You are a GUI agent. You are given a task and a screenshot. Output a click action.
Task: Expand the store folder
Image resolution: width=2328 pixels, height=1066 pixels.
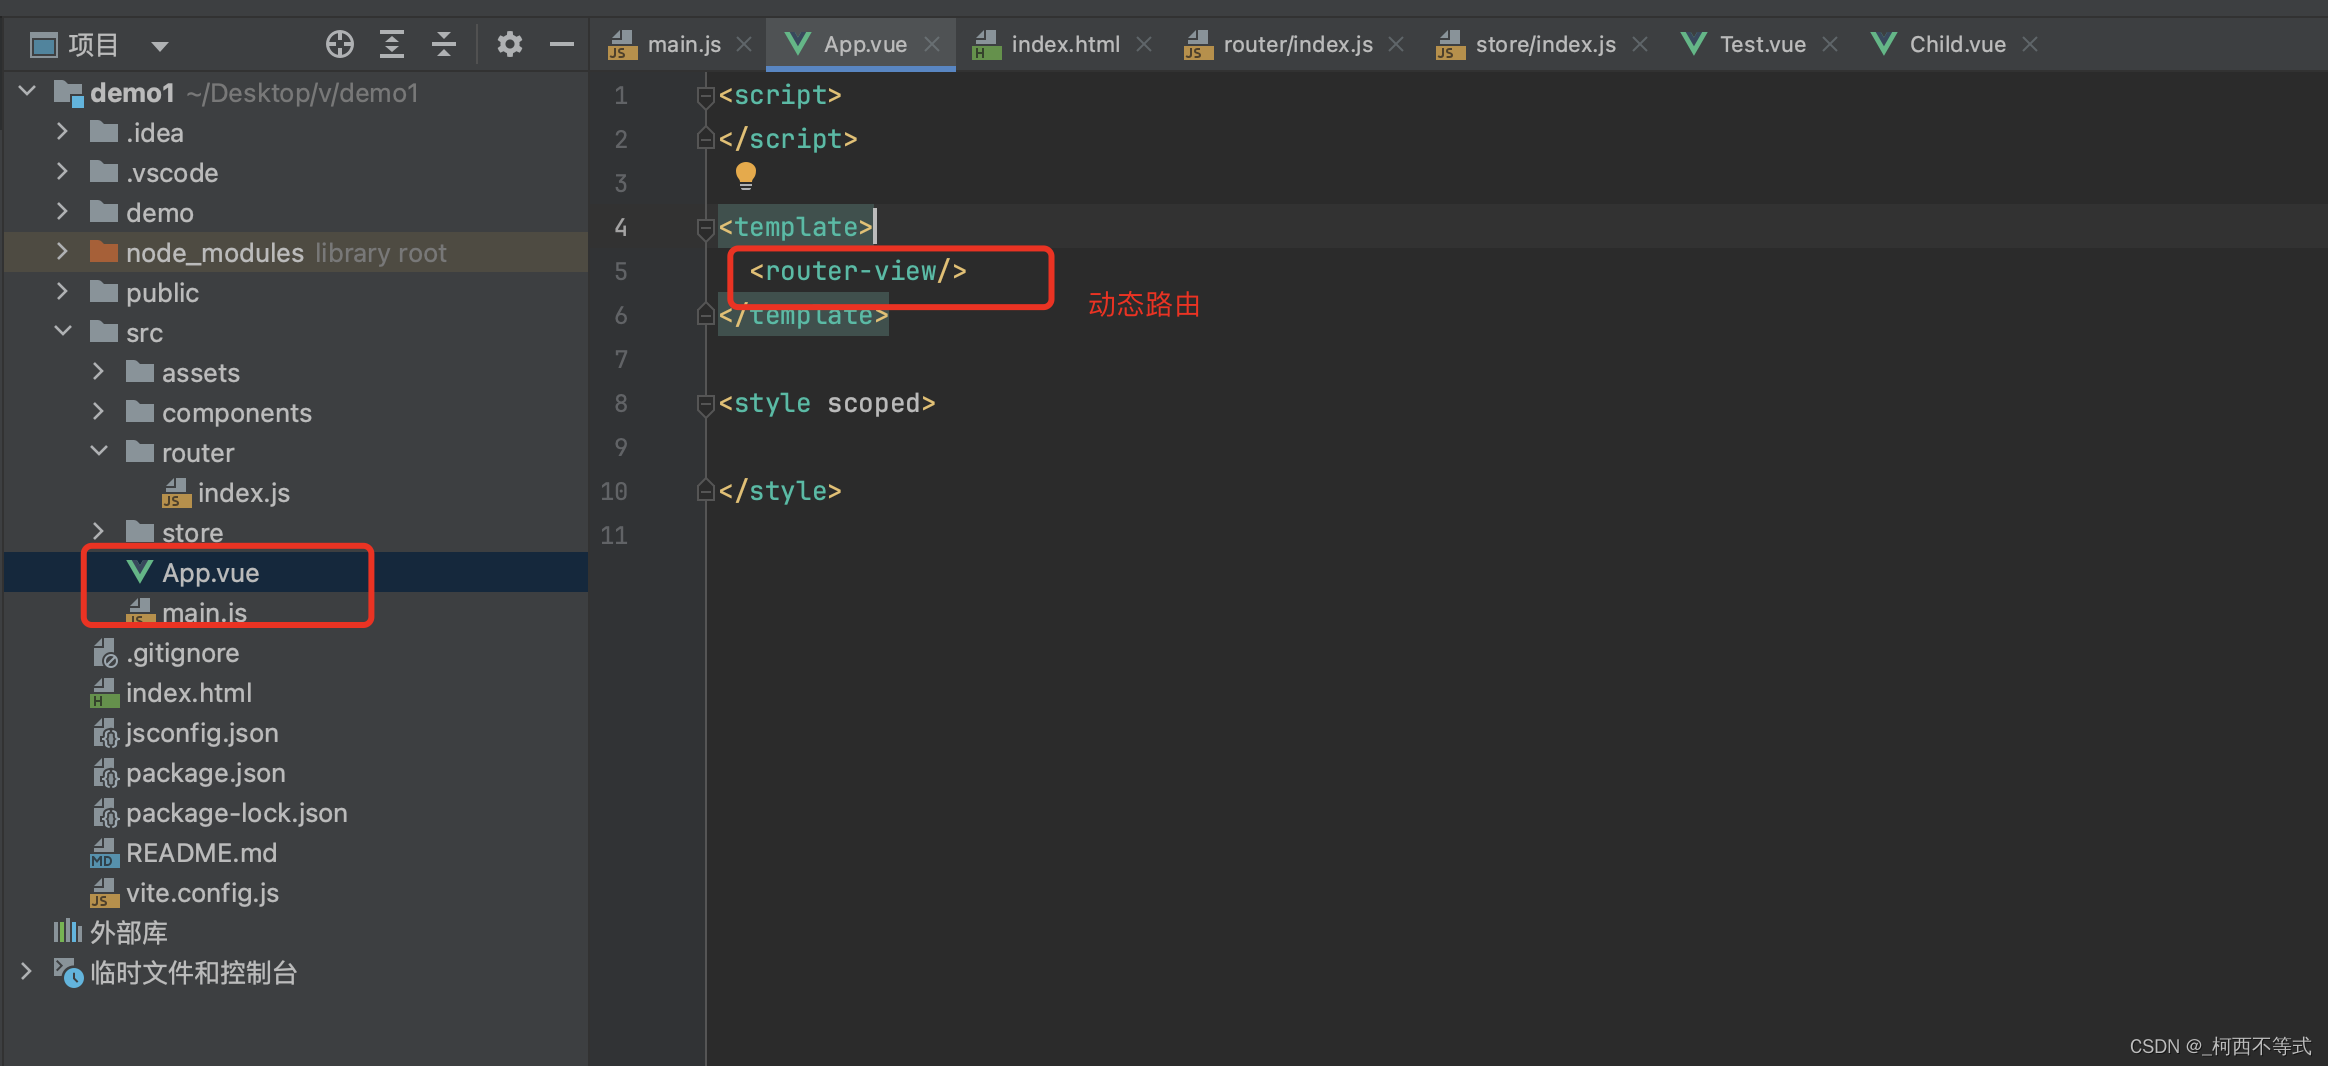[x=98, y=532]
